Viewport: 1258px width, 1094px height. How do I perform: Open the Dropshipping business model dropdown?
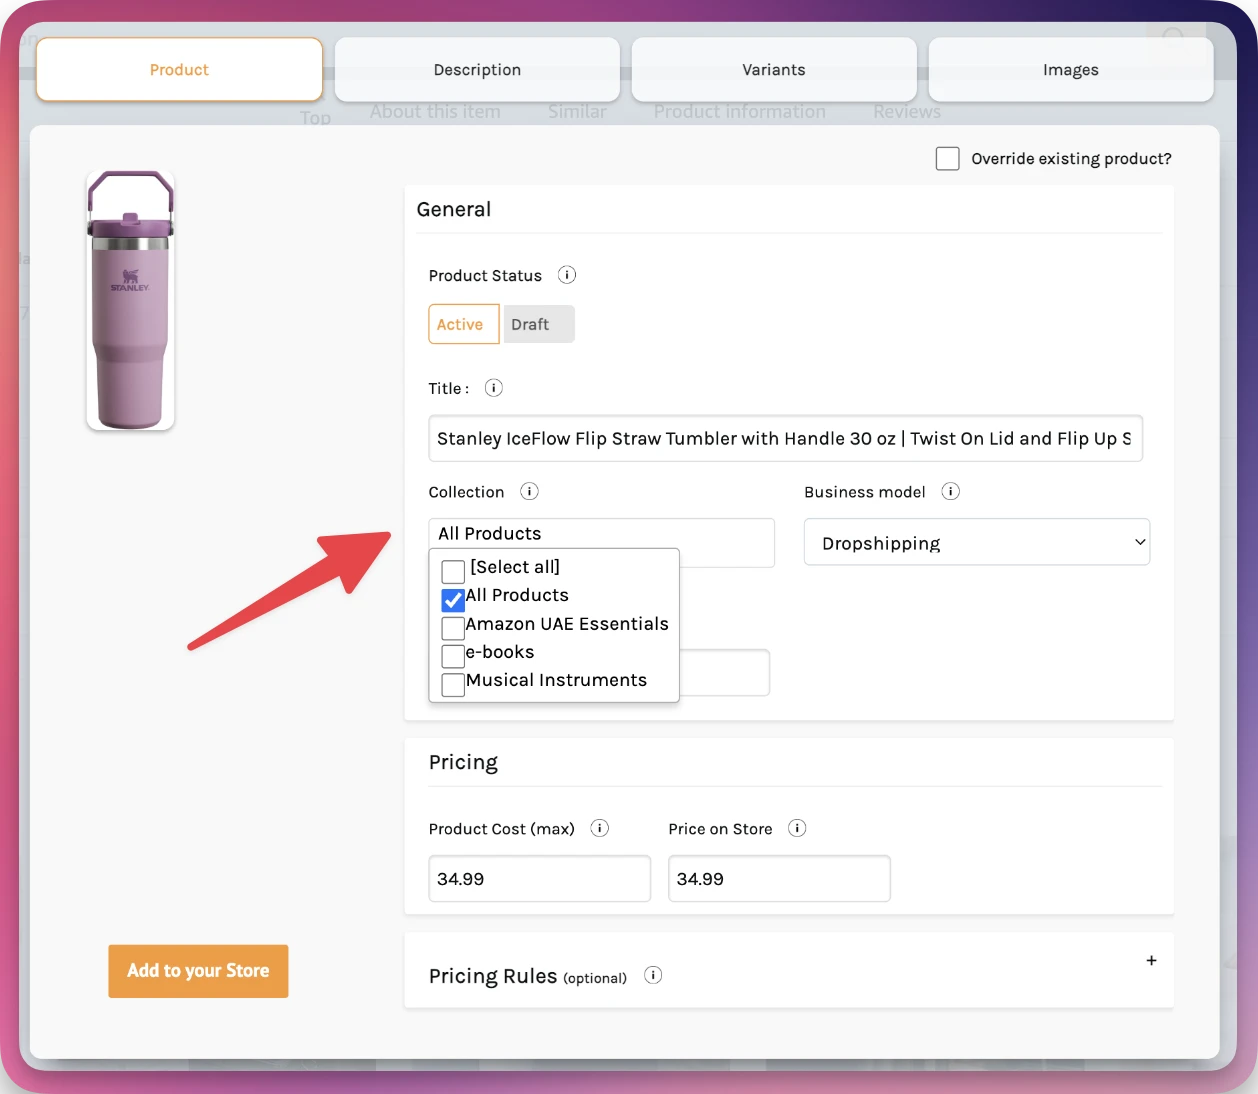tap(977, 543)
